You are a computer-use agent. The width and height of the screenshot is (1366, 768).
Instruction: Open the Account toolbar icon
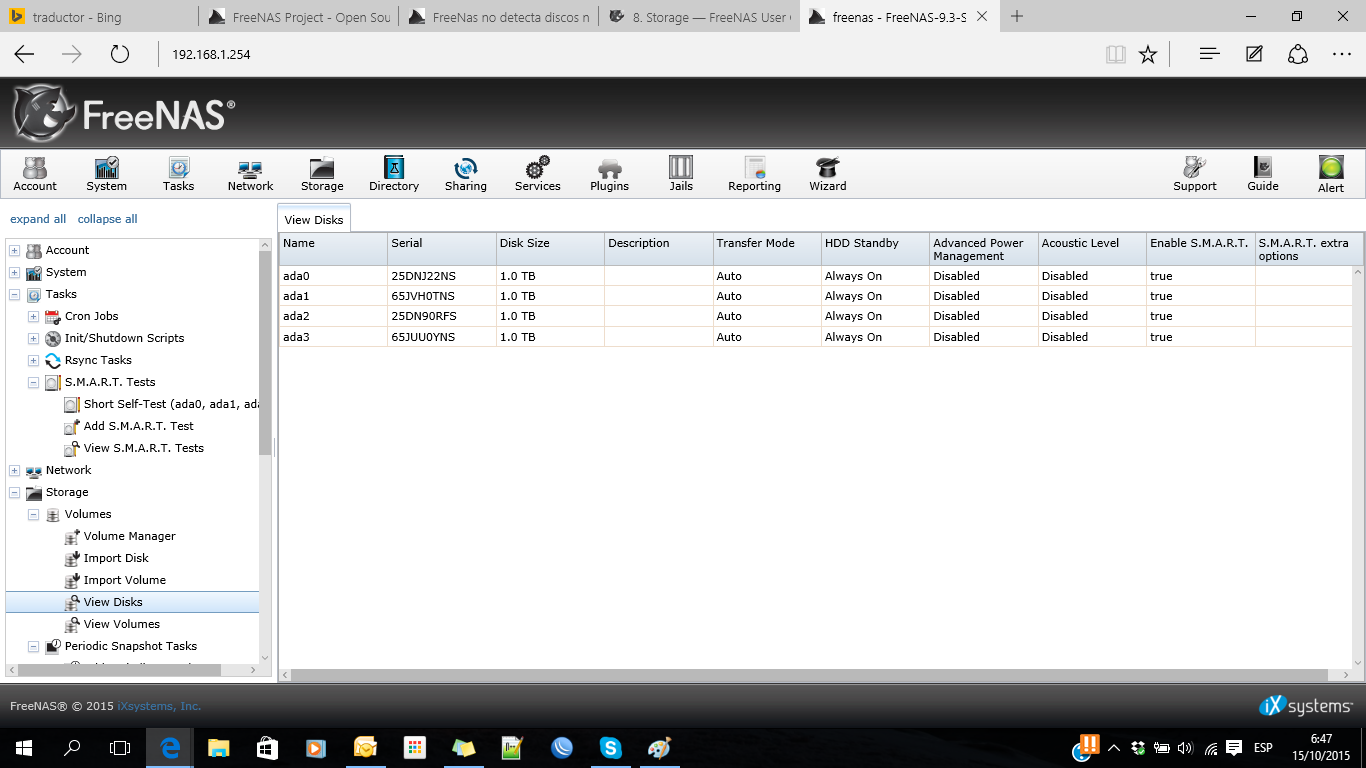click(x=35, y=174)
